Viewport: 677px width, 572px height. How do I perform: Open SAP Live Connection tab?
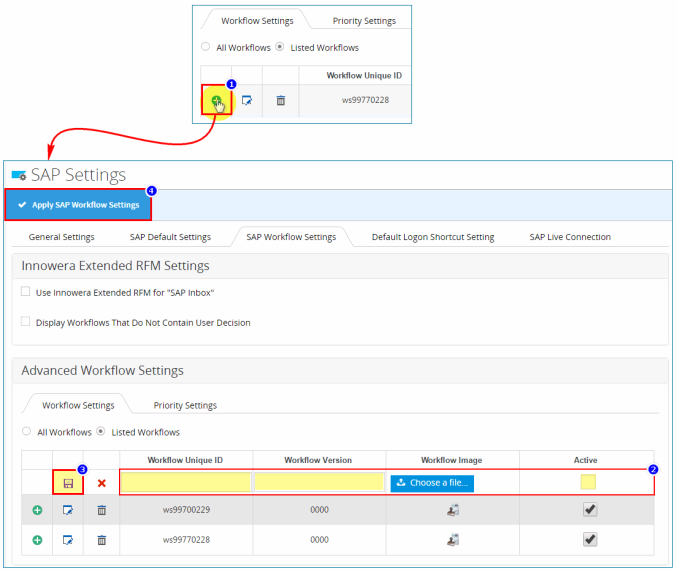(x=570, y=237)
